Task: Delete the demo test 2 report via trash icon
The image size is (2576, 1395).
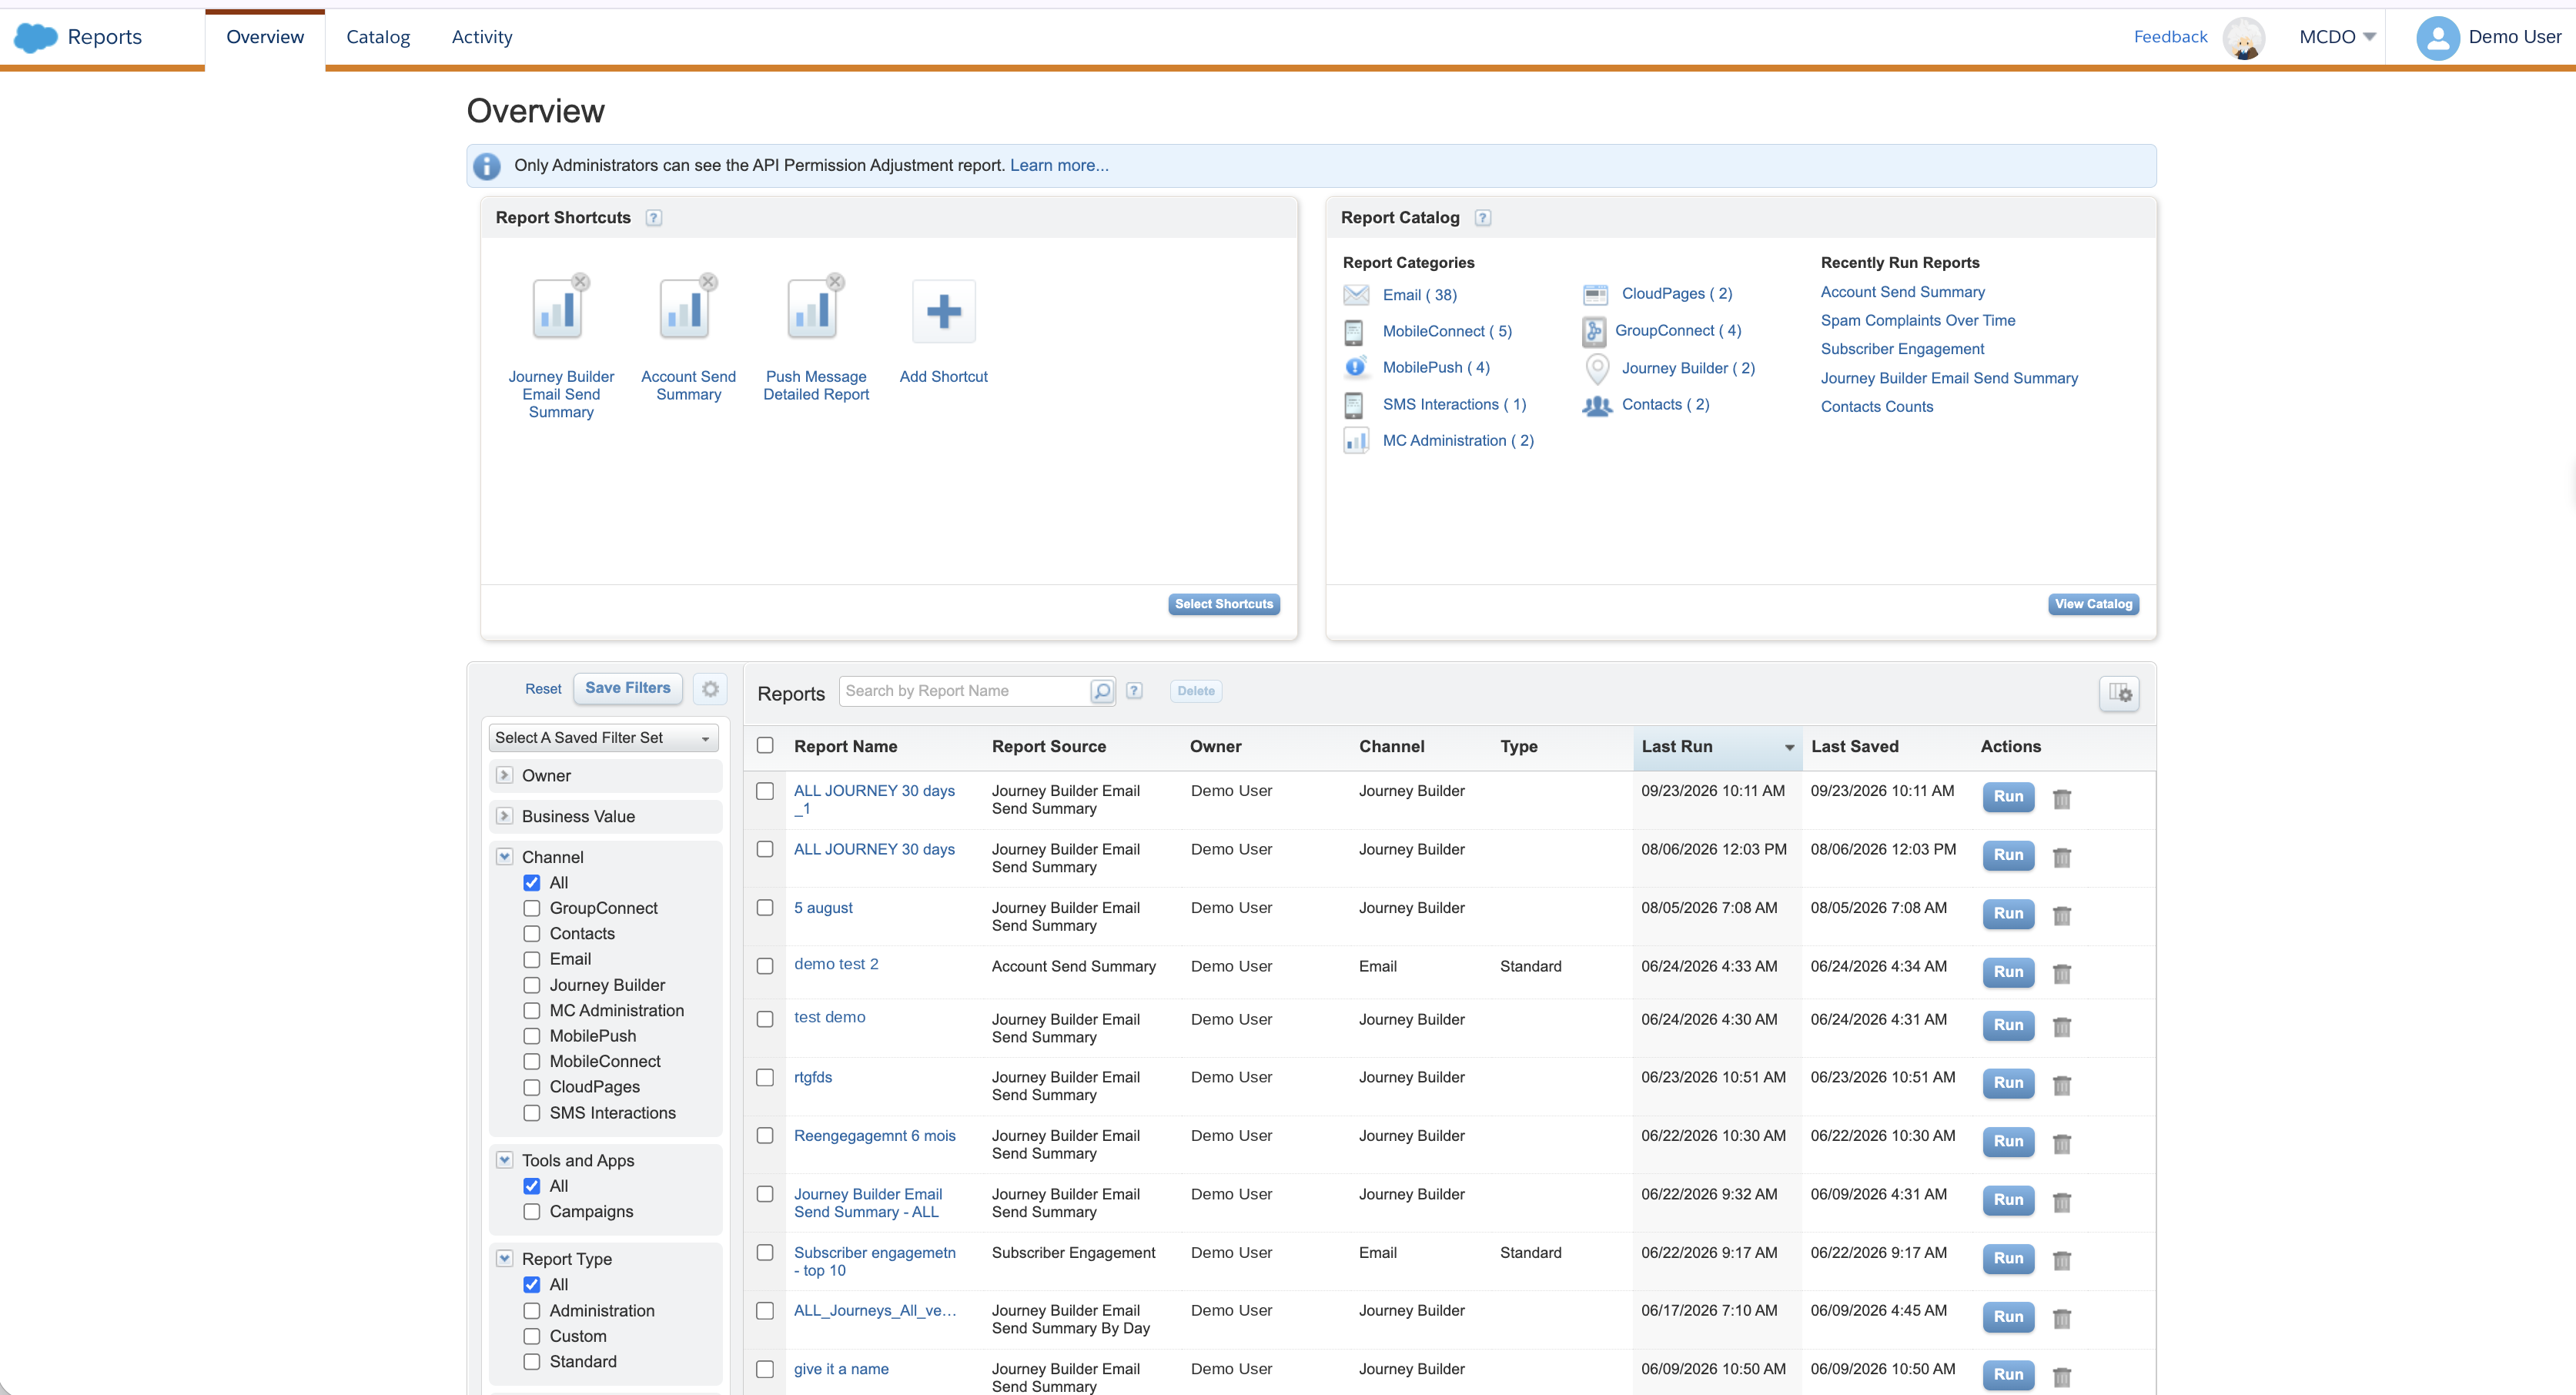Action: [x=2061, y=973]
